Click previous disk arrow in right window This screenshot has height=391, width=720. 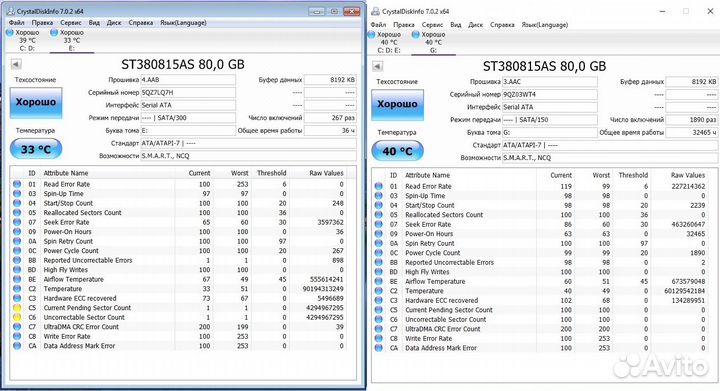point(377,66)
